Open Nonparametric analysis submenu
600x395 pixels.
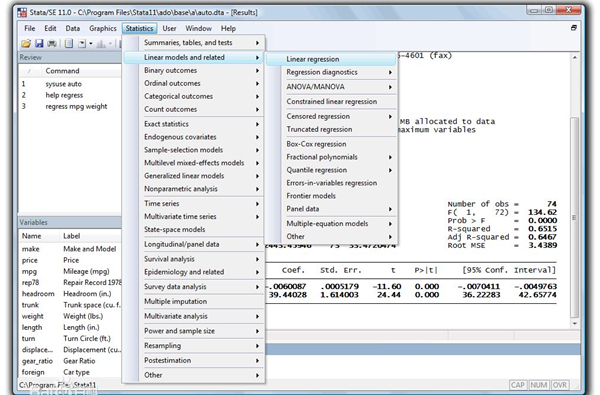[193, 189]
